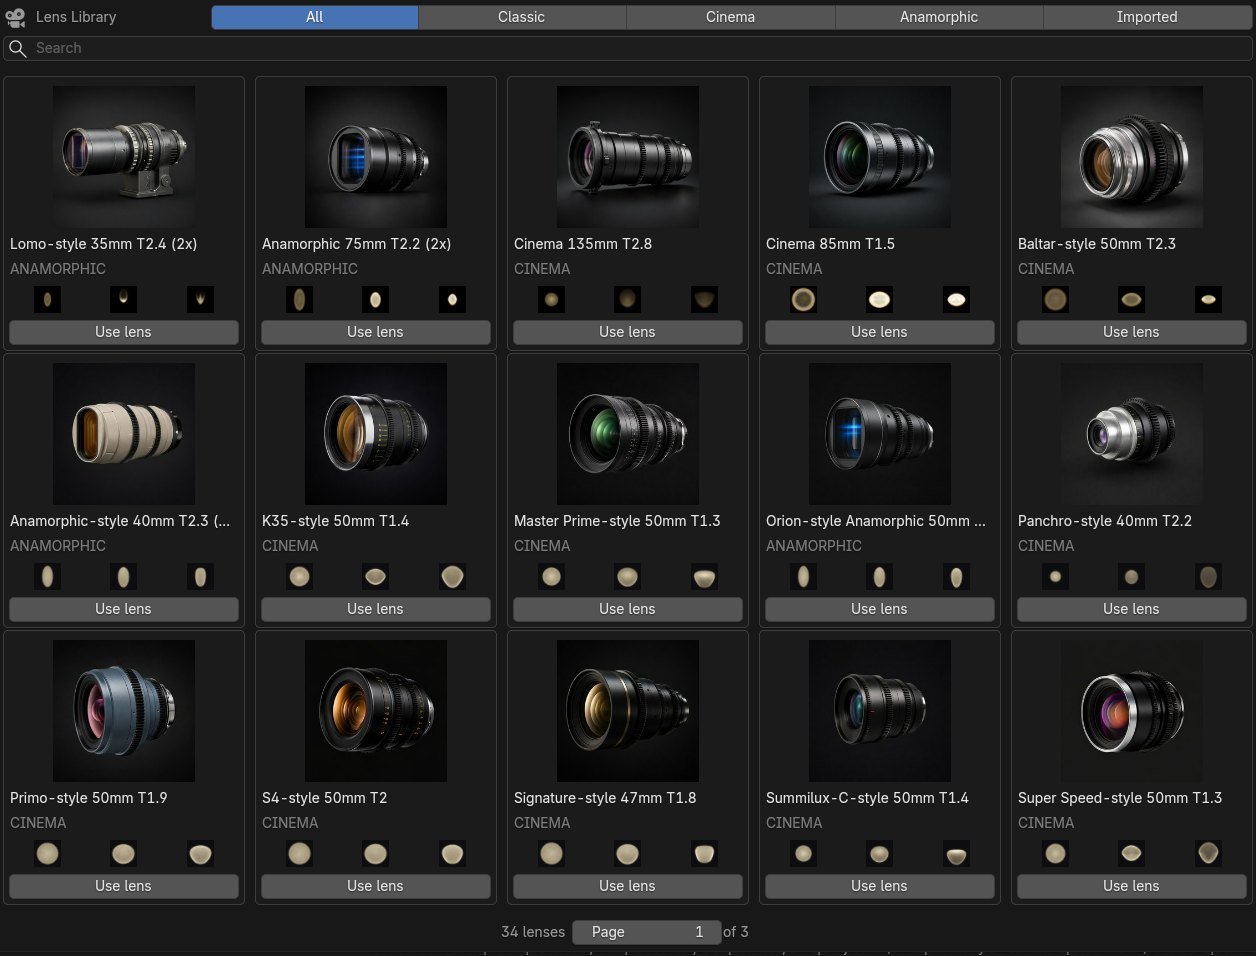Click the beige Anamorphic-style 40mm lens thumbnail
The width and height of the screenshot is (1256, 956).
124,434
